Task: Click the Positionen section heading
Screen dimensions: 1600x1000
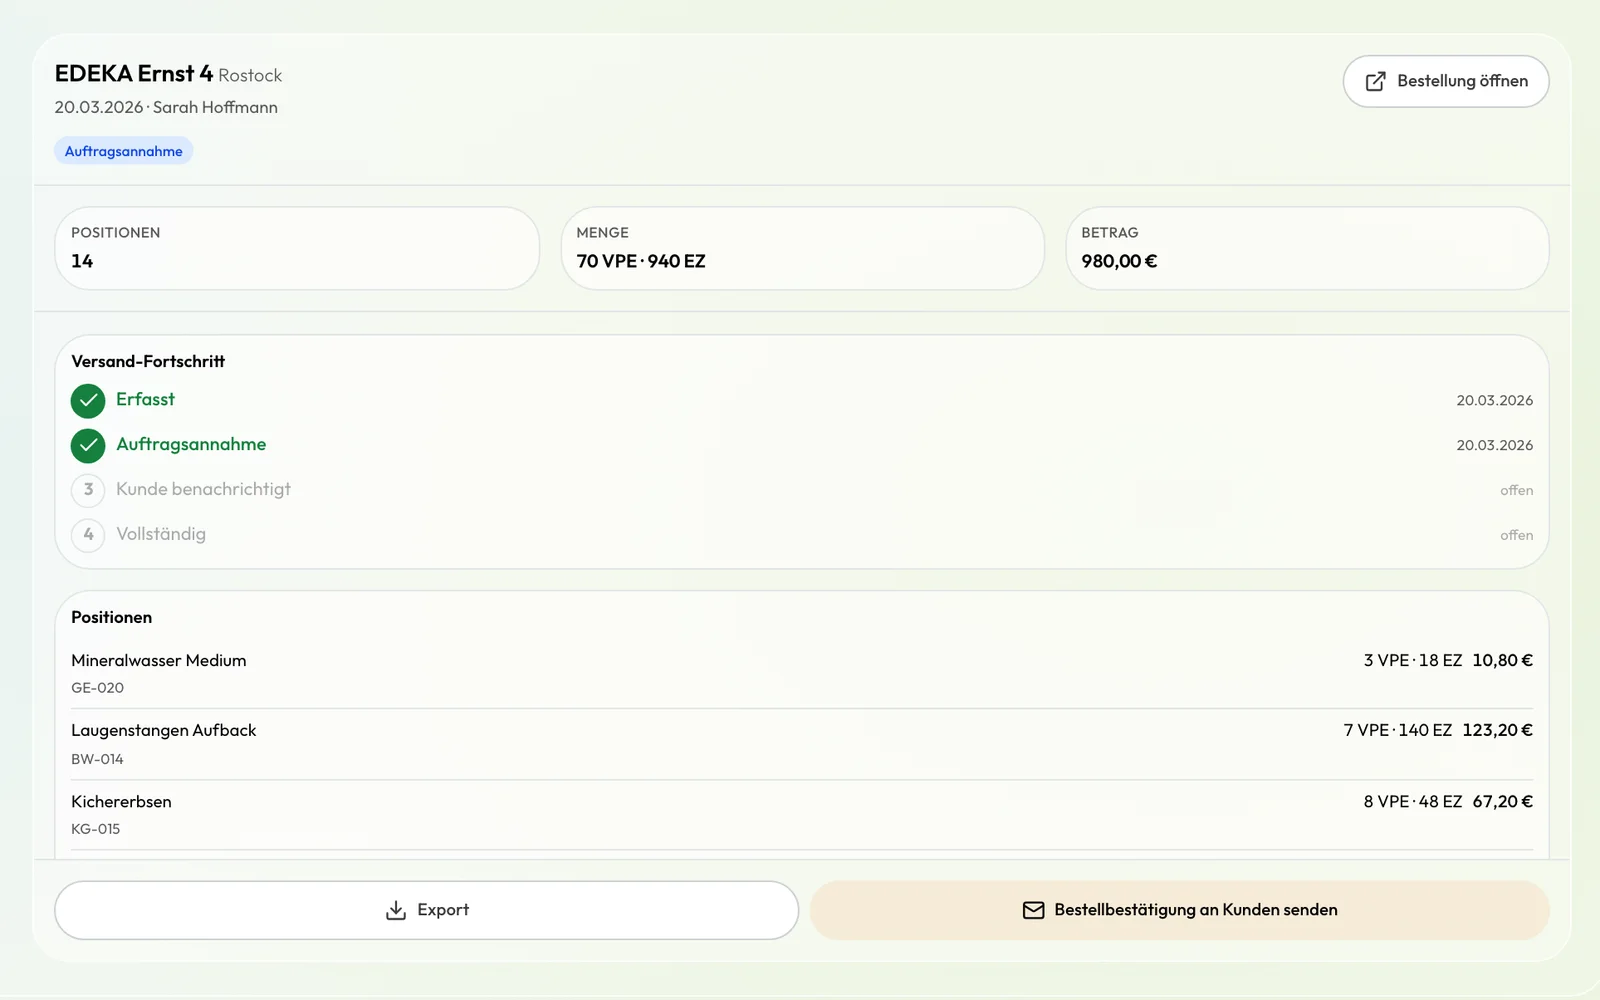Action: 112,617
